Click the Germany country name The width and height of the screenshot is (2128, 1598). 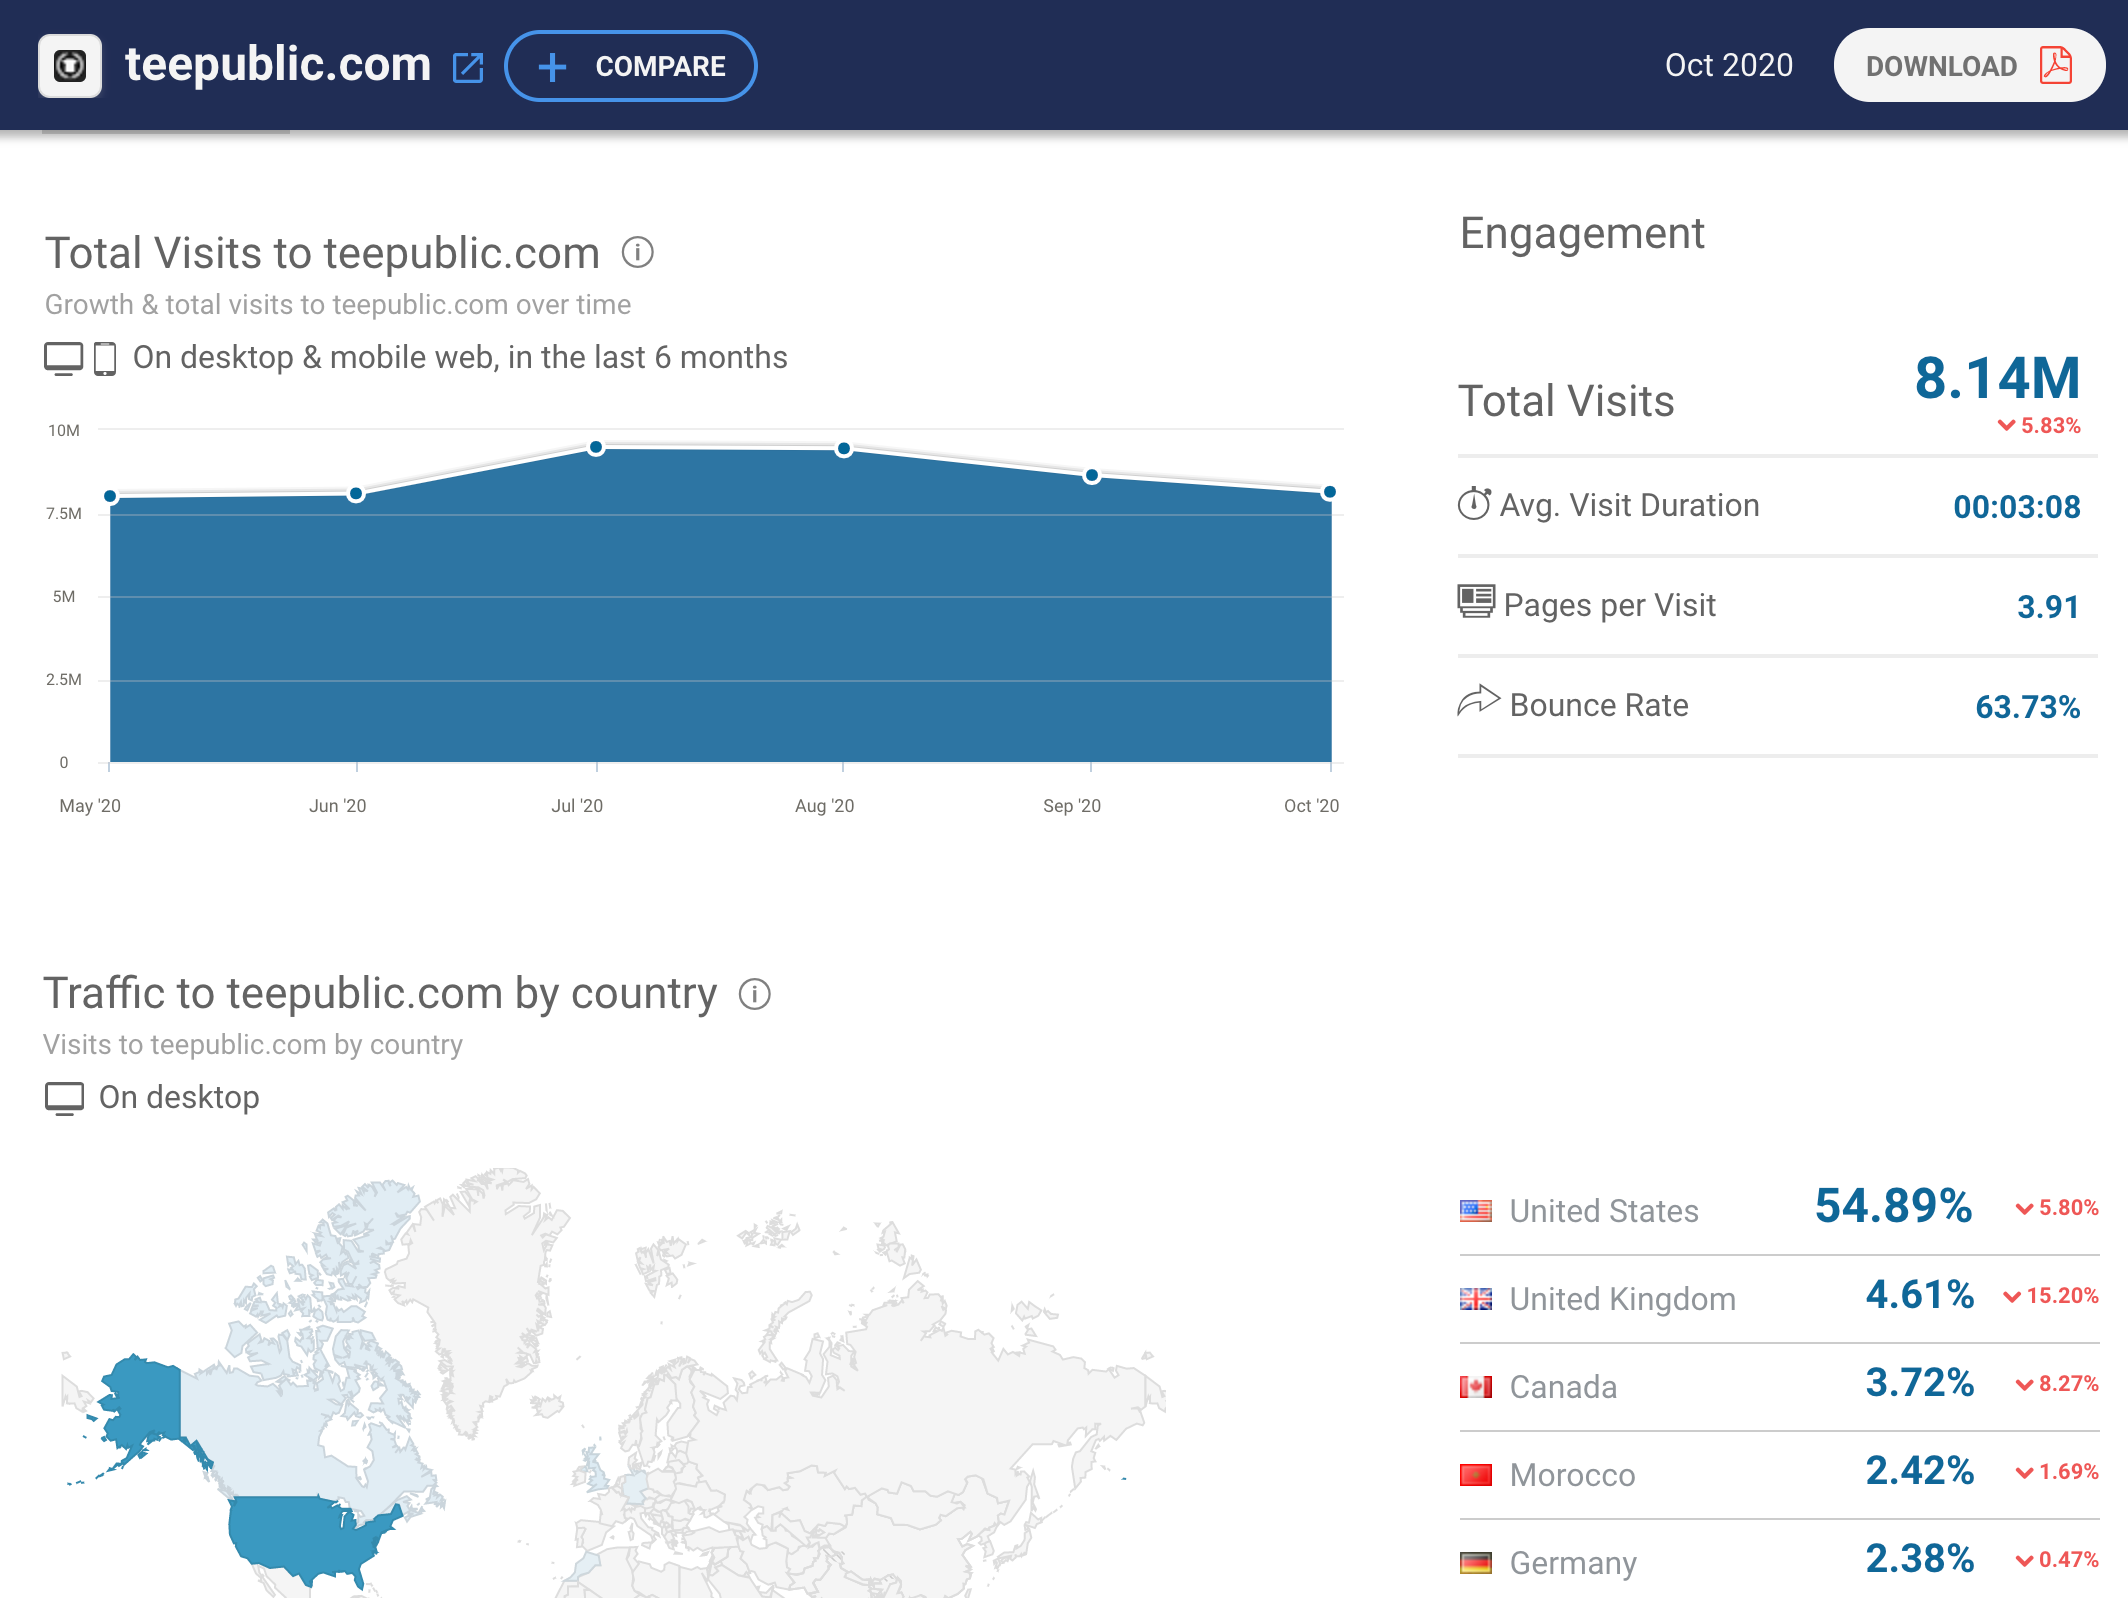tap(1573, 1563)
